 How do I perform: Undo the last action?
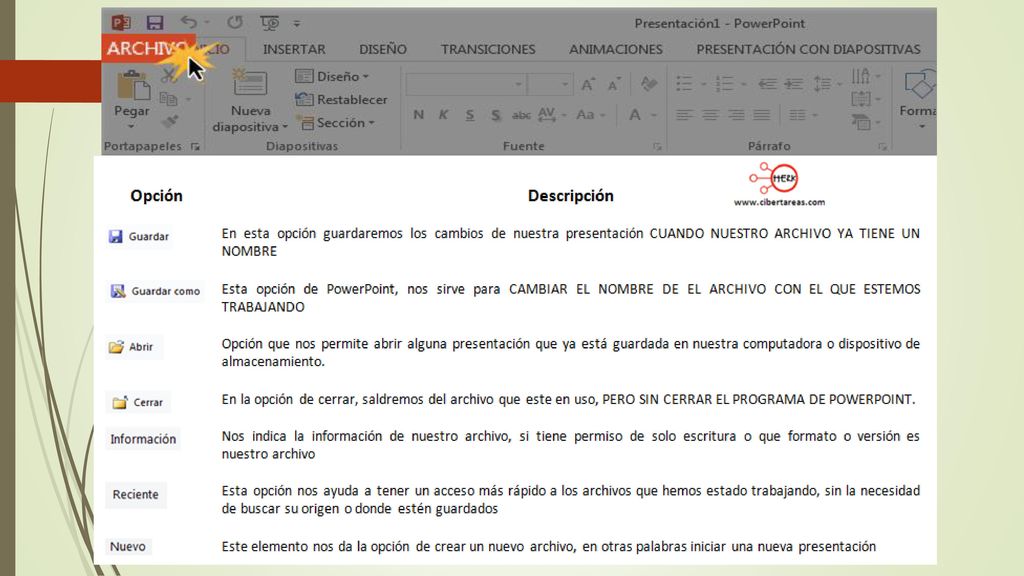coord(189,23)
